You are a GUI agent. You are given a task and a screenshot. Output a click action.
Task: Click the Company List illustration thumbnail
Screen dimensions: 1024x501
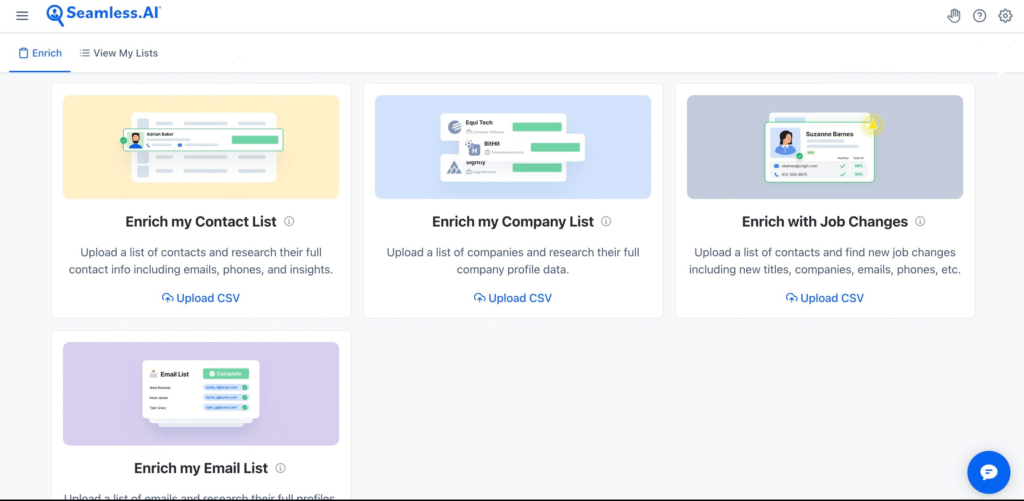pos(513,147)
